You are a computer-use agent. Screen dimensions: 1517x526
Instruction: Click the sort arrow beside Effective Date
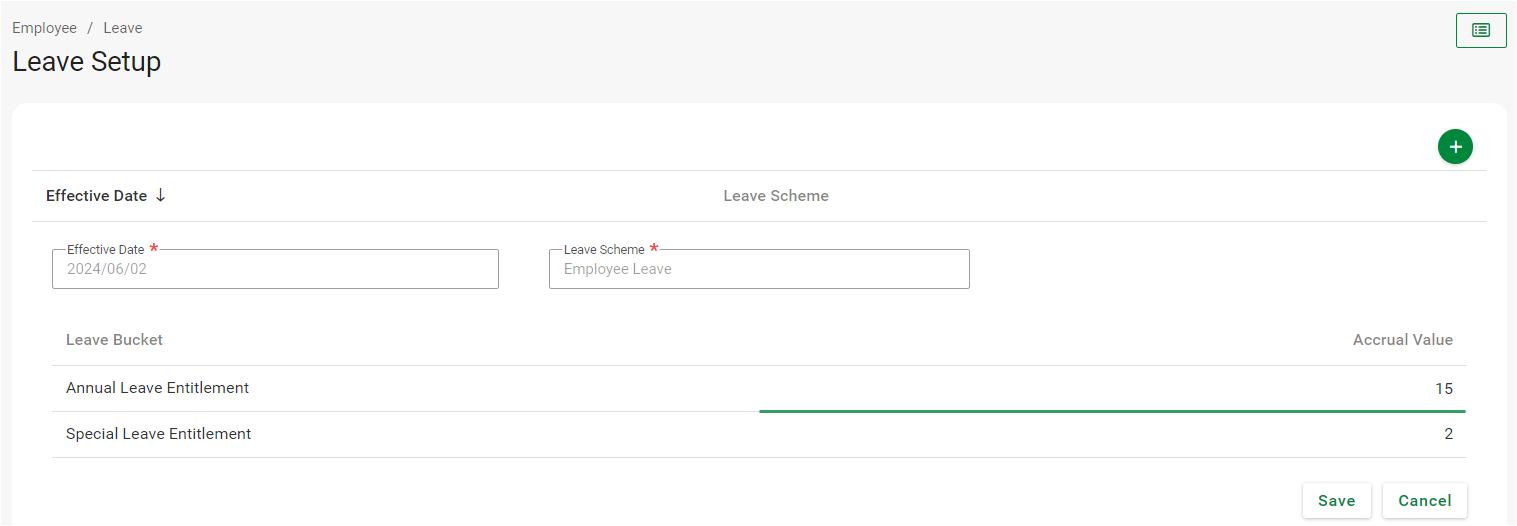pyautogui.click(x=160, y=196)
